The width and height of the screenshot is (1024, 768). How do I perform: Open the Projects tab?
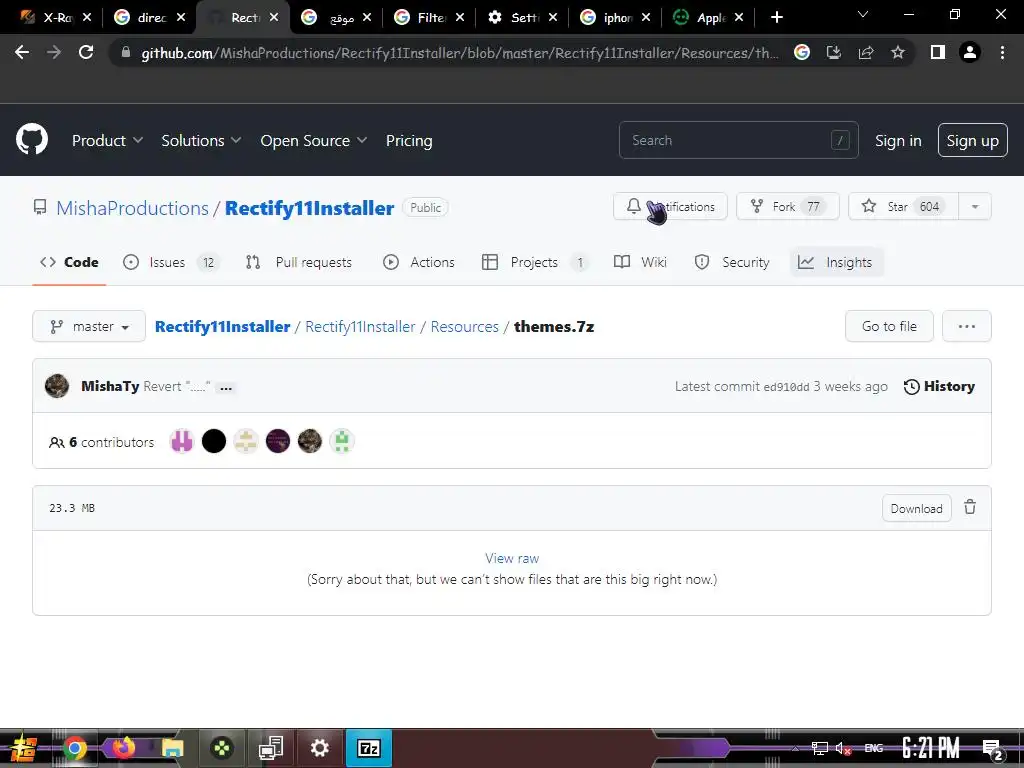535,262
